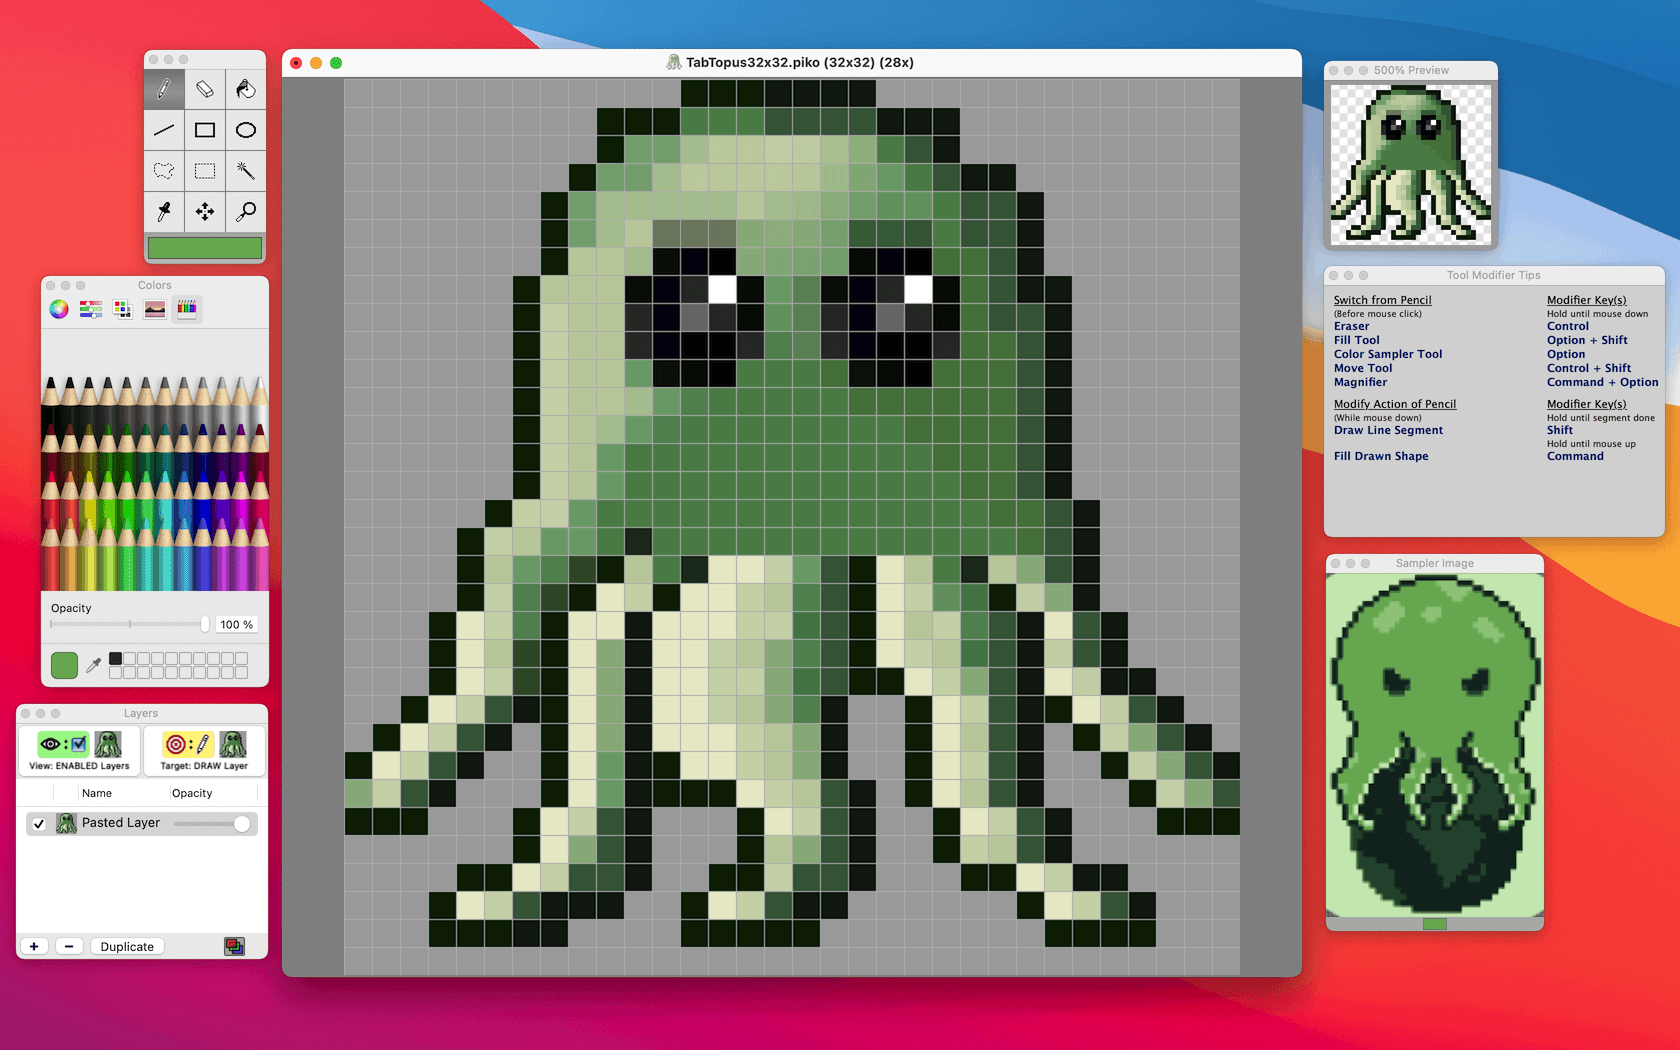Click the Name column header in Layers

(x=97, y=793)
